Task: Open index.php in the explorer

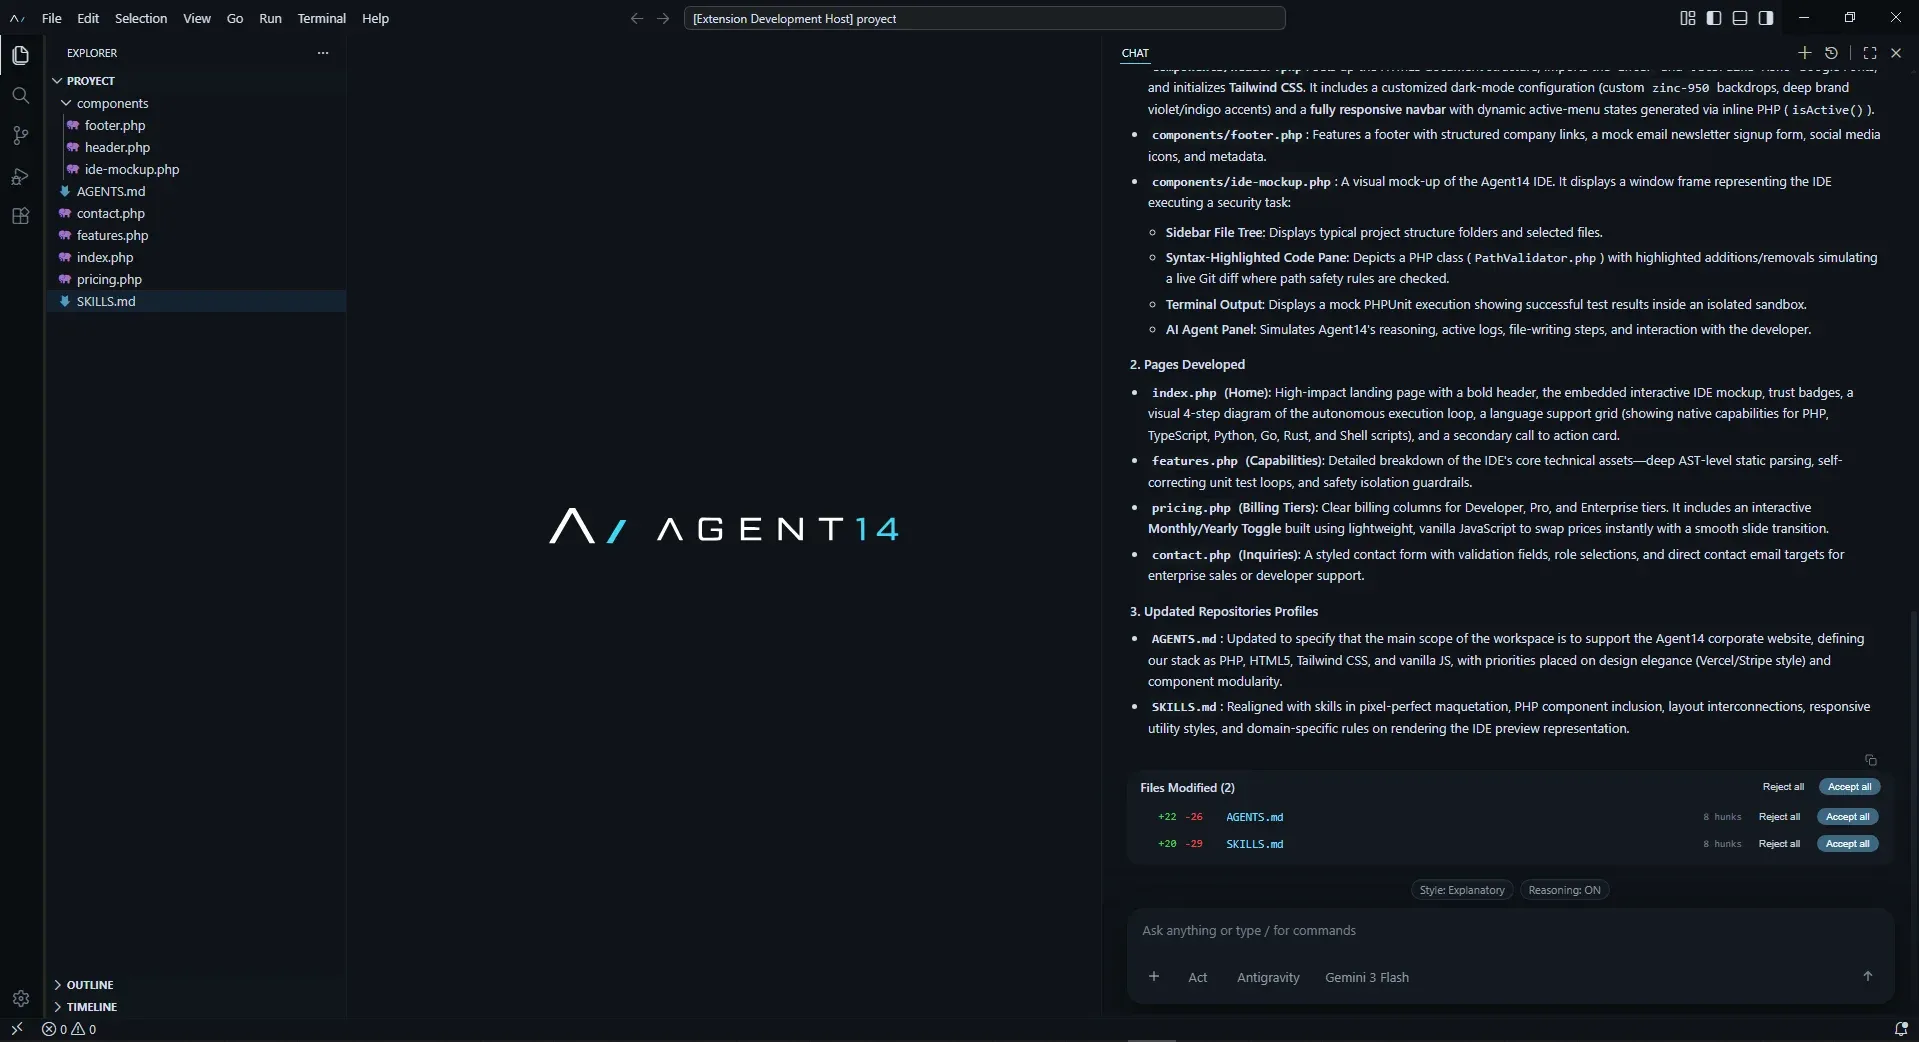Action: [x=196, y=257]
